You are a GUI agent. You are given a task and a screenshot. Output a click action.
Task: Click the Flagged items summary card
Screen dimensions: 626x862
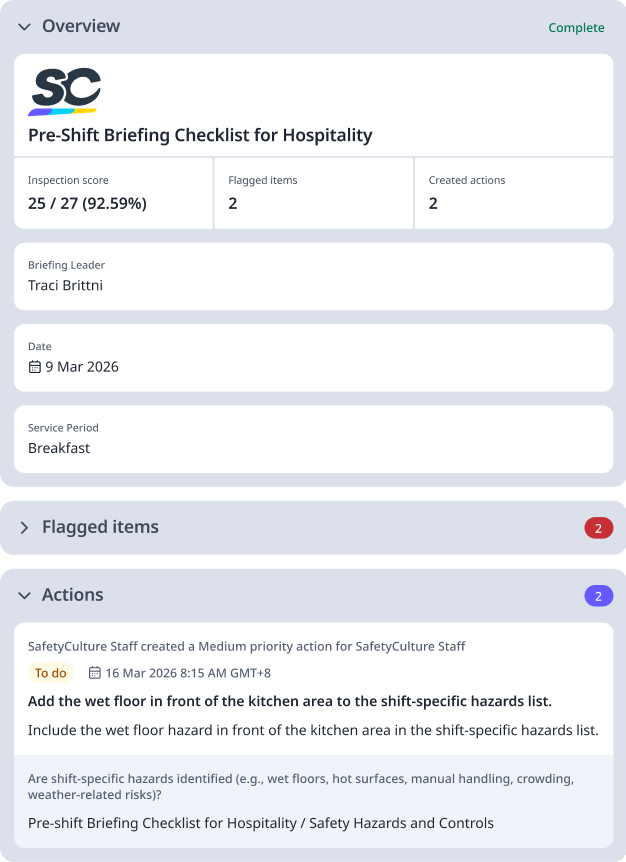313,193
